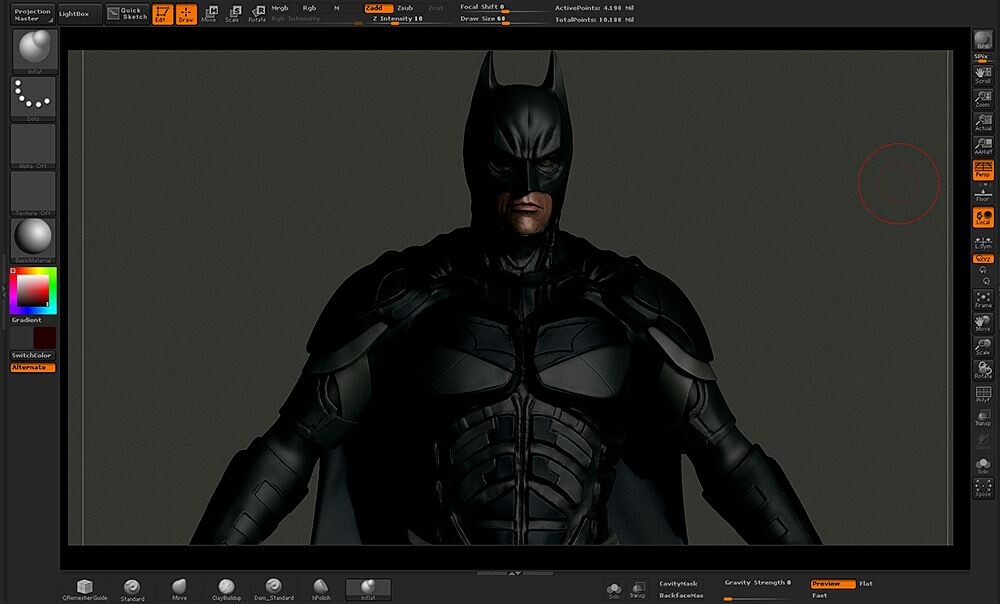Open the Alpha Off selector
The width and height of the screenshot is (1000, 604).
click(x=33, y=146)
